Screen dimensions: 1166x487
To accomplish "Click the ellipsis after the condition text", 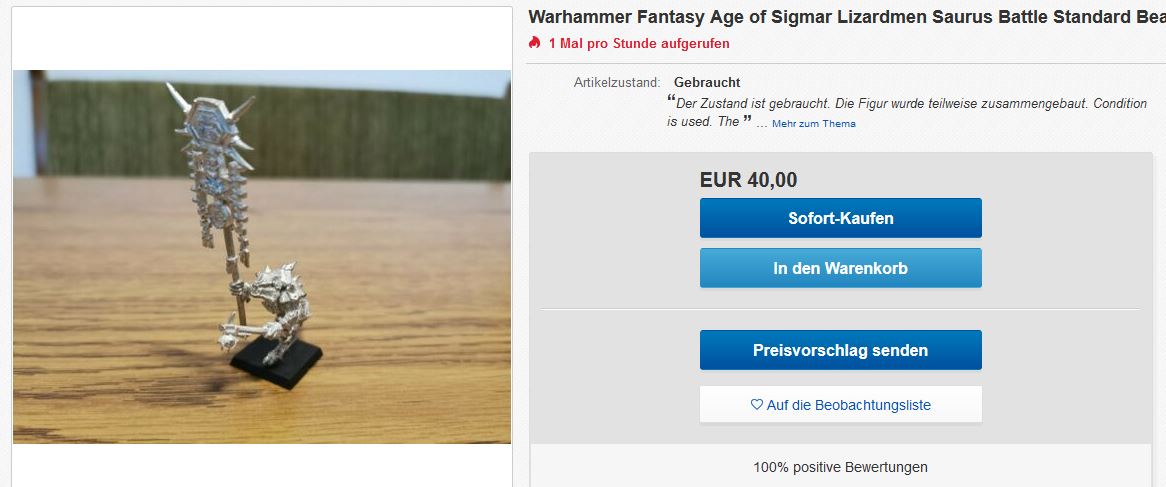I will click(762, 123).
